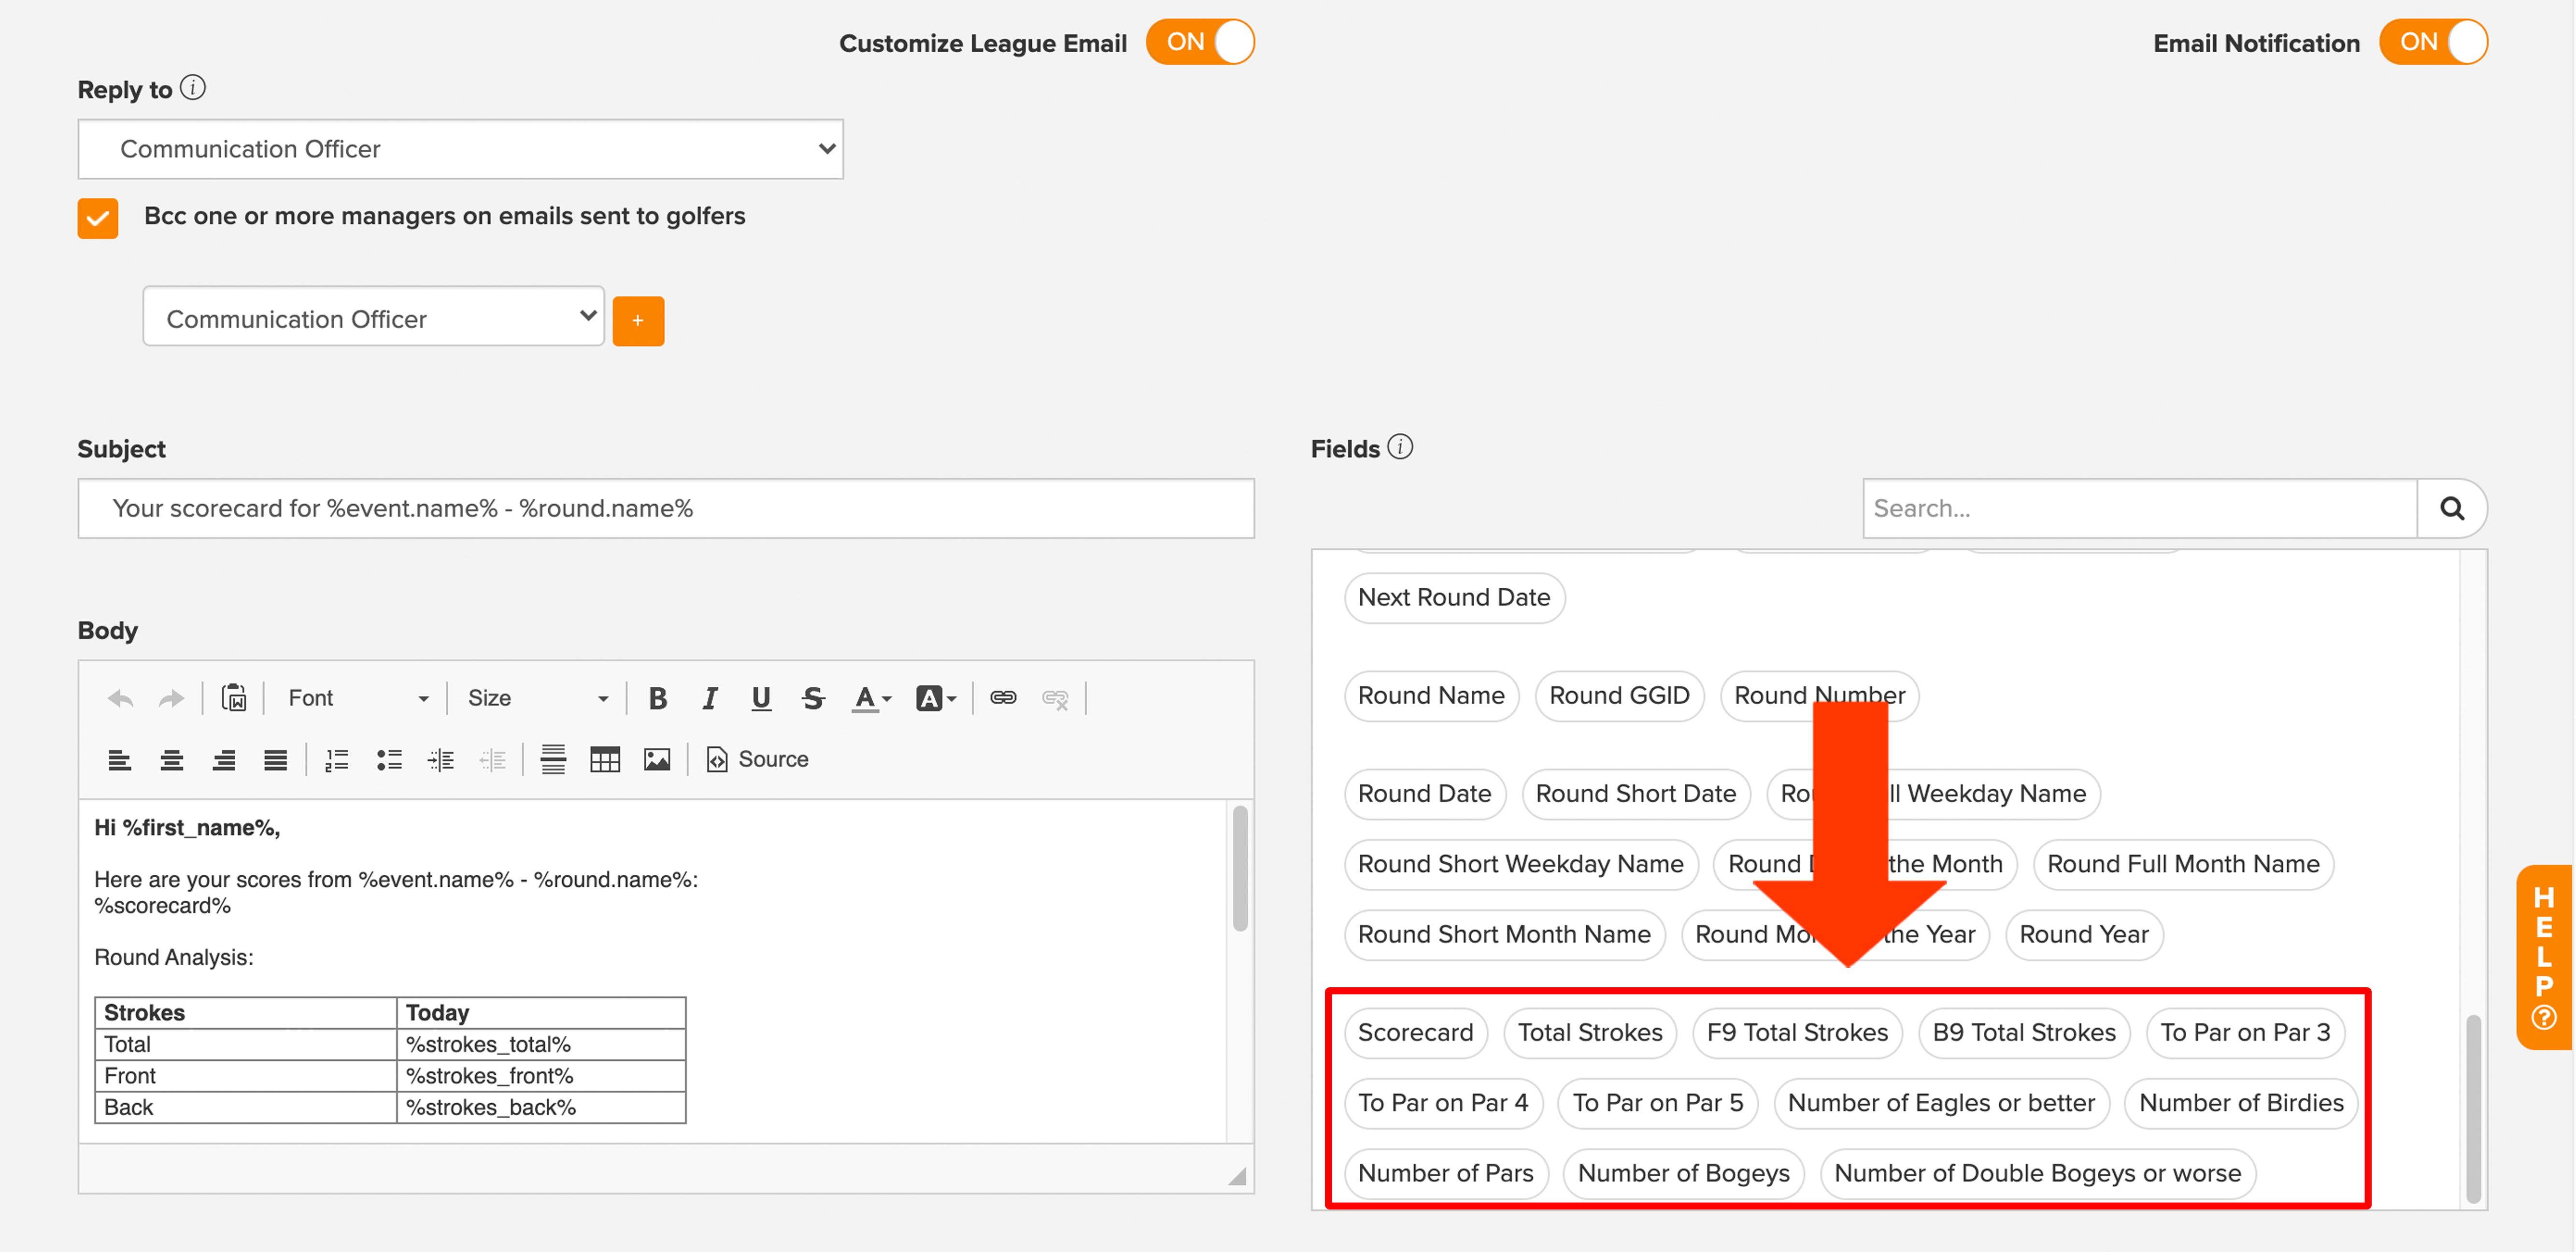Image resolution: width=2576 pixels, height=1252 pixels.
Task: Decrease the indent
Action: click(x=493, y=760)
